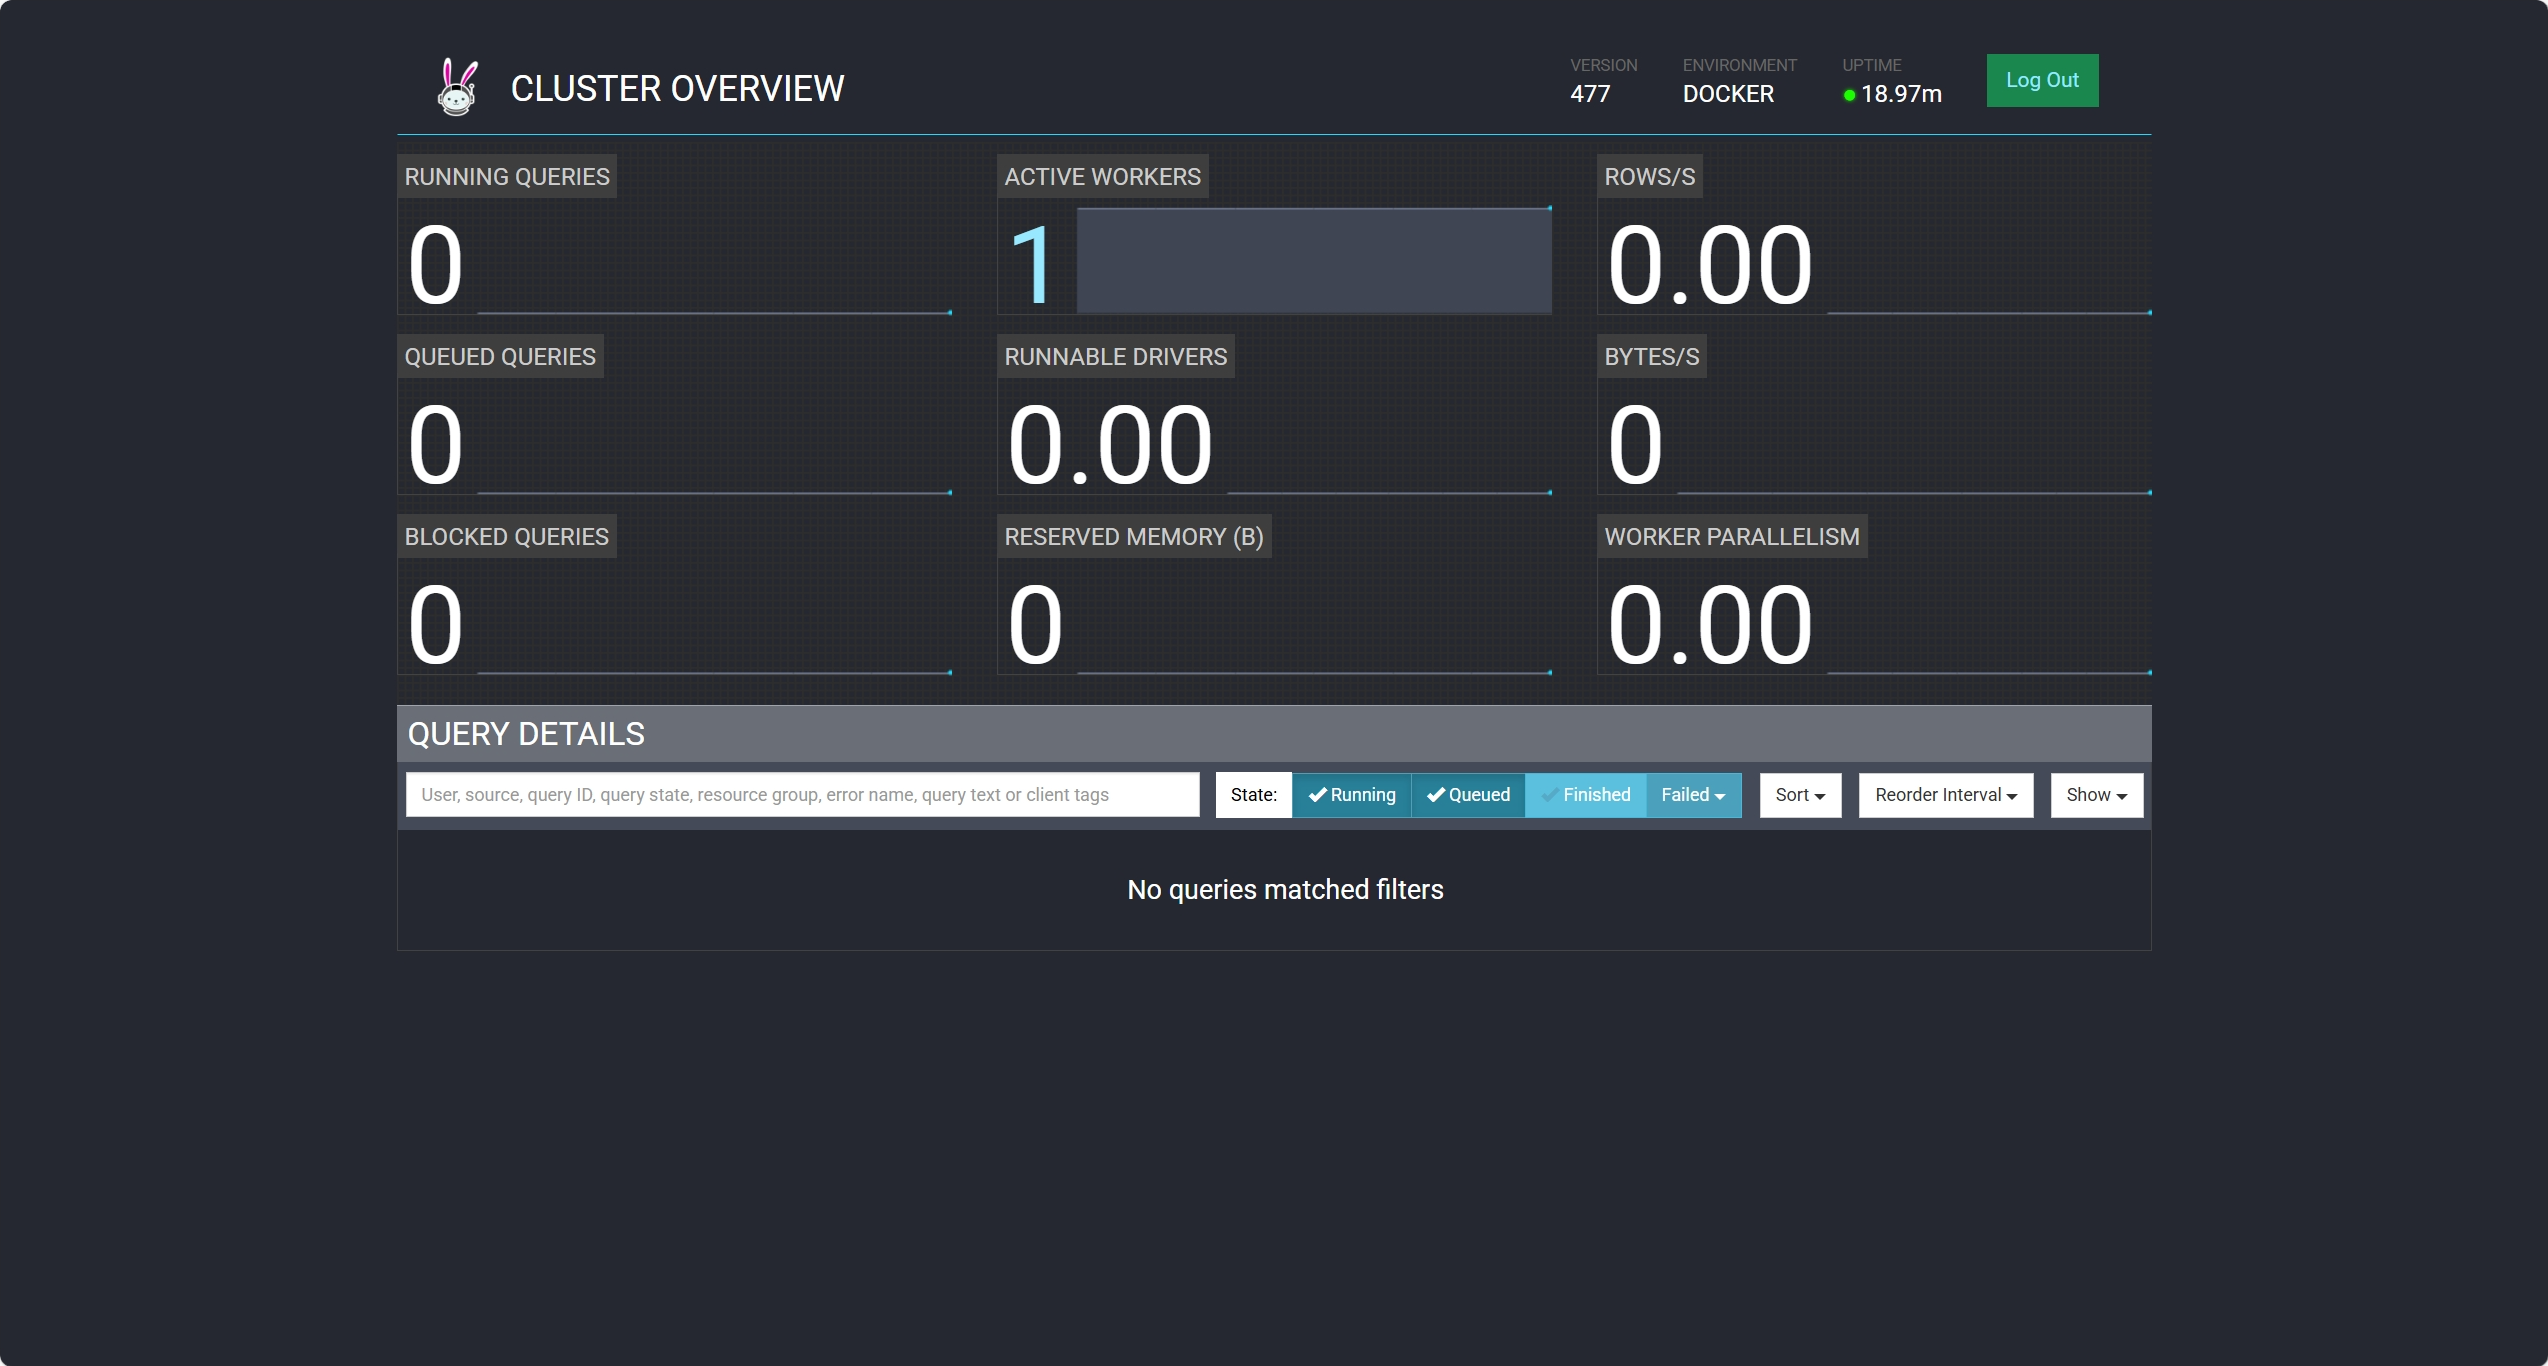Click the Worker Parallelism label

tap(1731, 537)
